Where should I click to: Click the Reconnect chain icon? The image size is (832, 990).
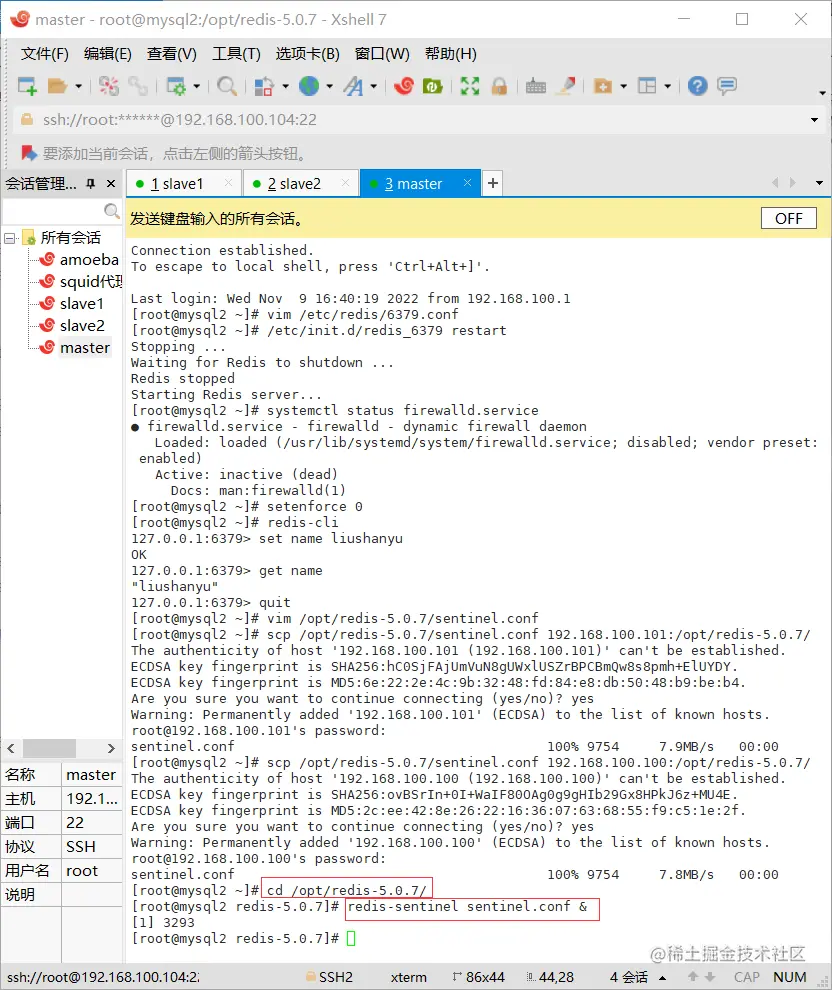(x=138, y=86)
